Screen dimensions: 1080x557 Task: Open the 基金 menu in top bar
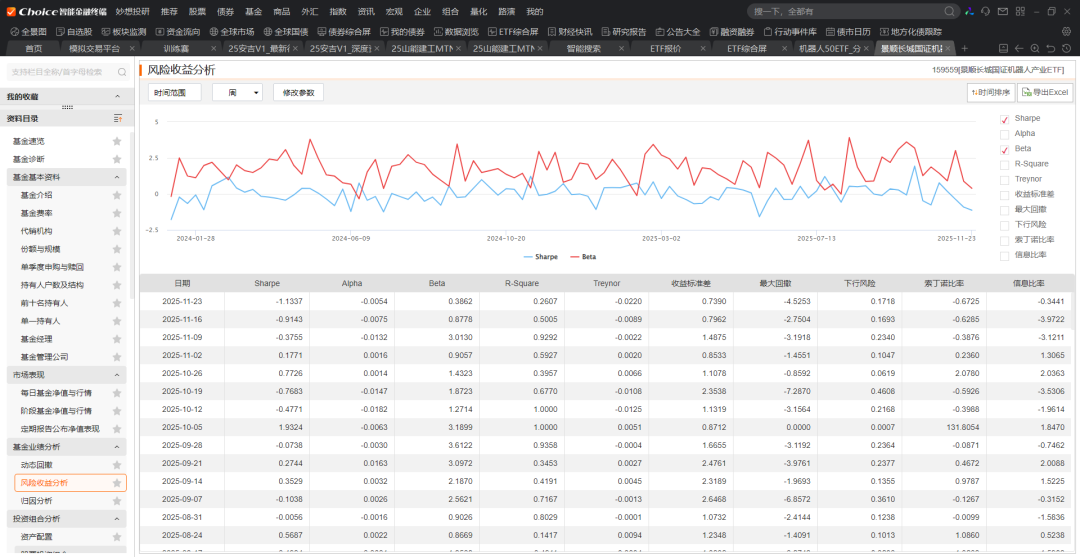(x=253, y=11)
